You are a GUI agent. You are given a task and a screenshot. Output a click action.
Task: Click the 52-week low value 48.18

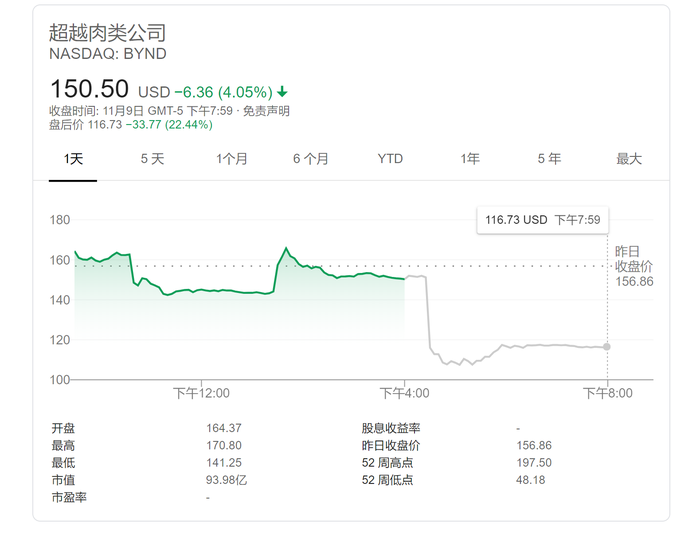pyautogui.click(x=531, y=480)
